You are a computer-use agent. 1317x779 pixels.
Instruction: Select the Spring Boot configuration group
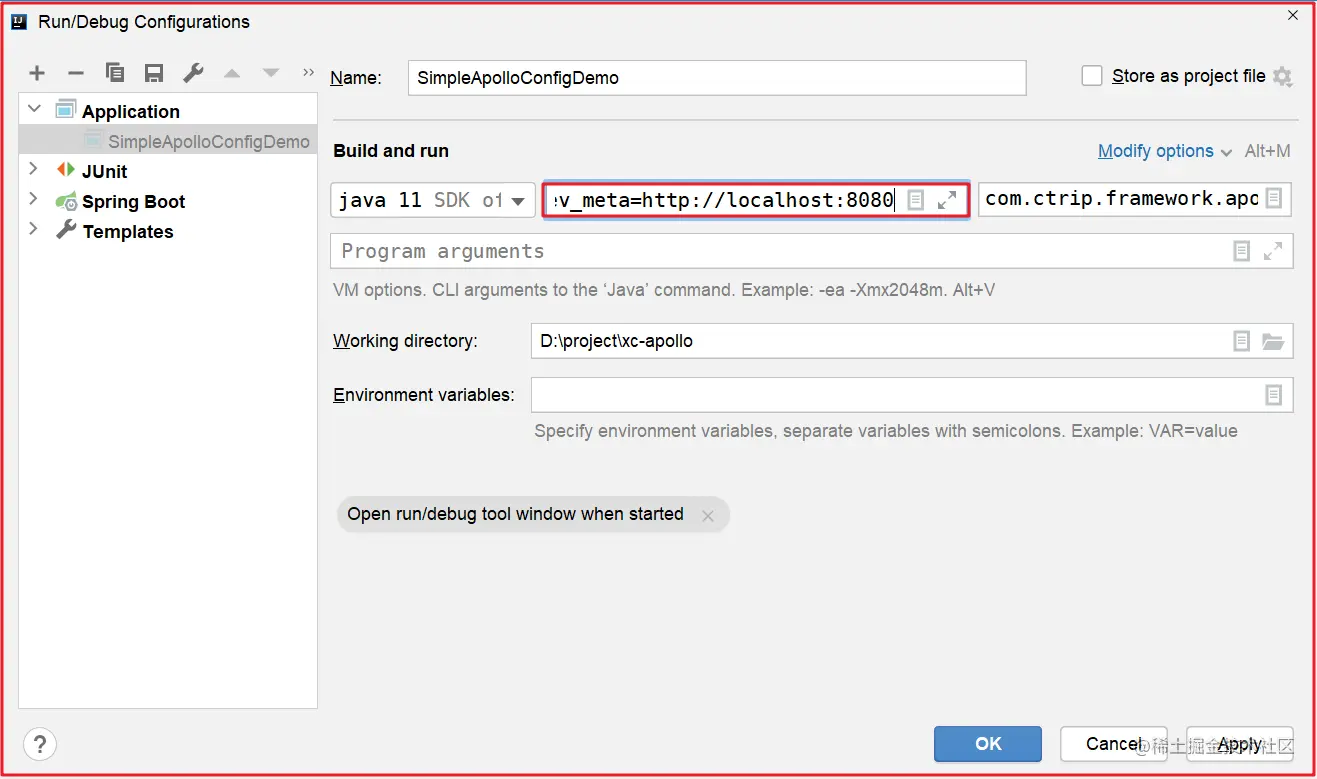point(133,201)
